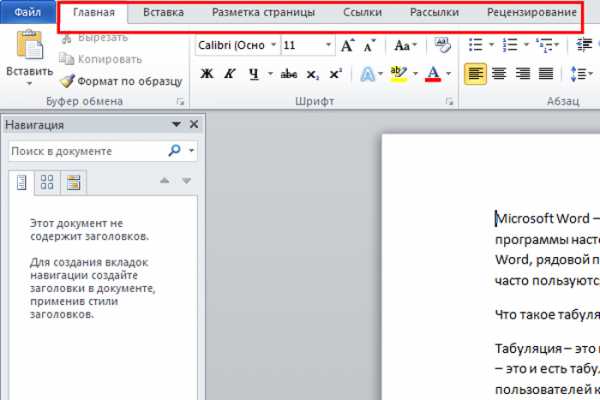Click the multilevel list icon
This screenshot has width=600, height=400.
[x=544, y=45]
